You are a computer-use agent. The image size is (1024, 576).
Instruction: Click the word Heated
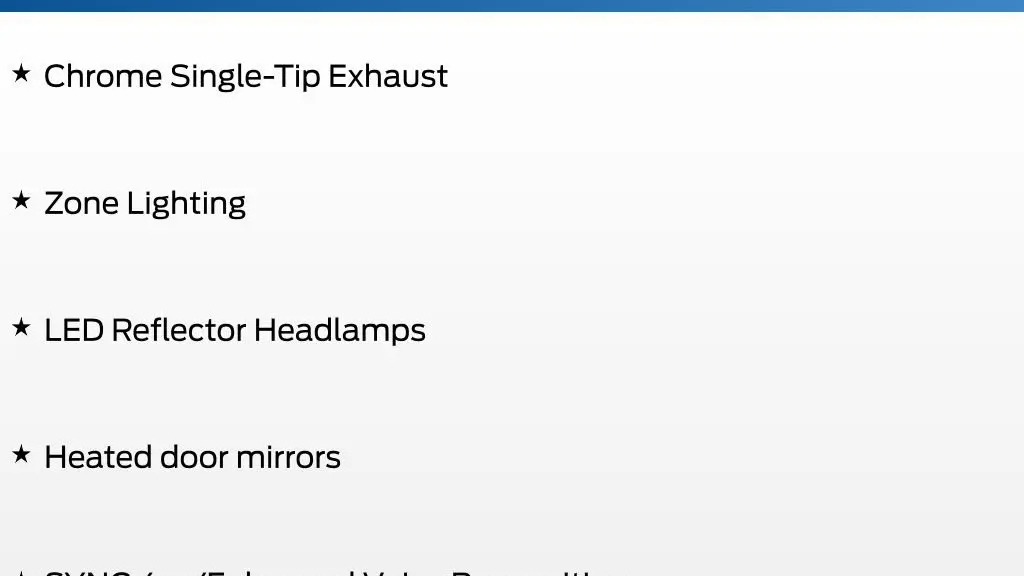[x=99, y=457]
